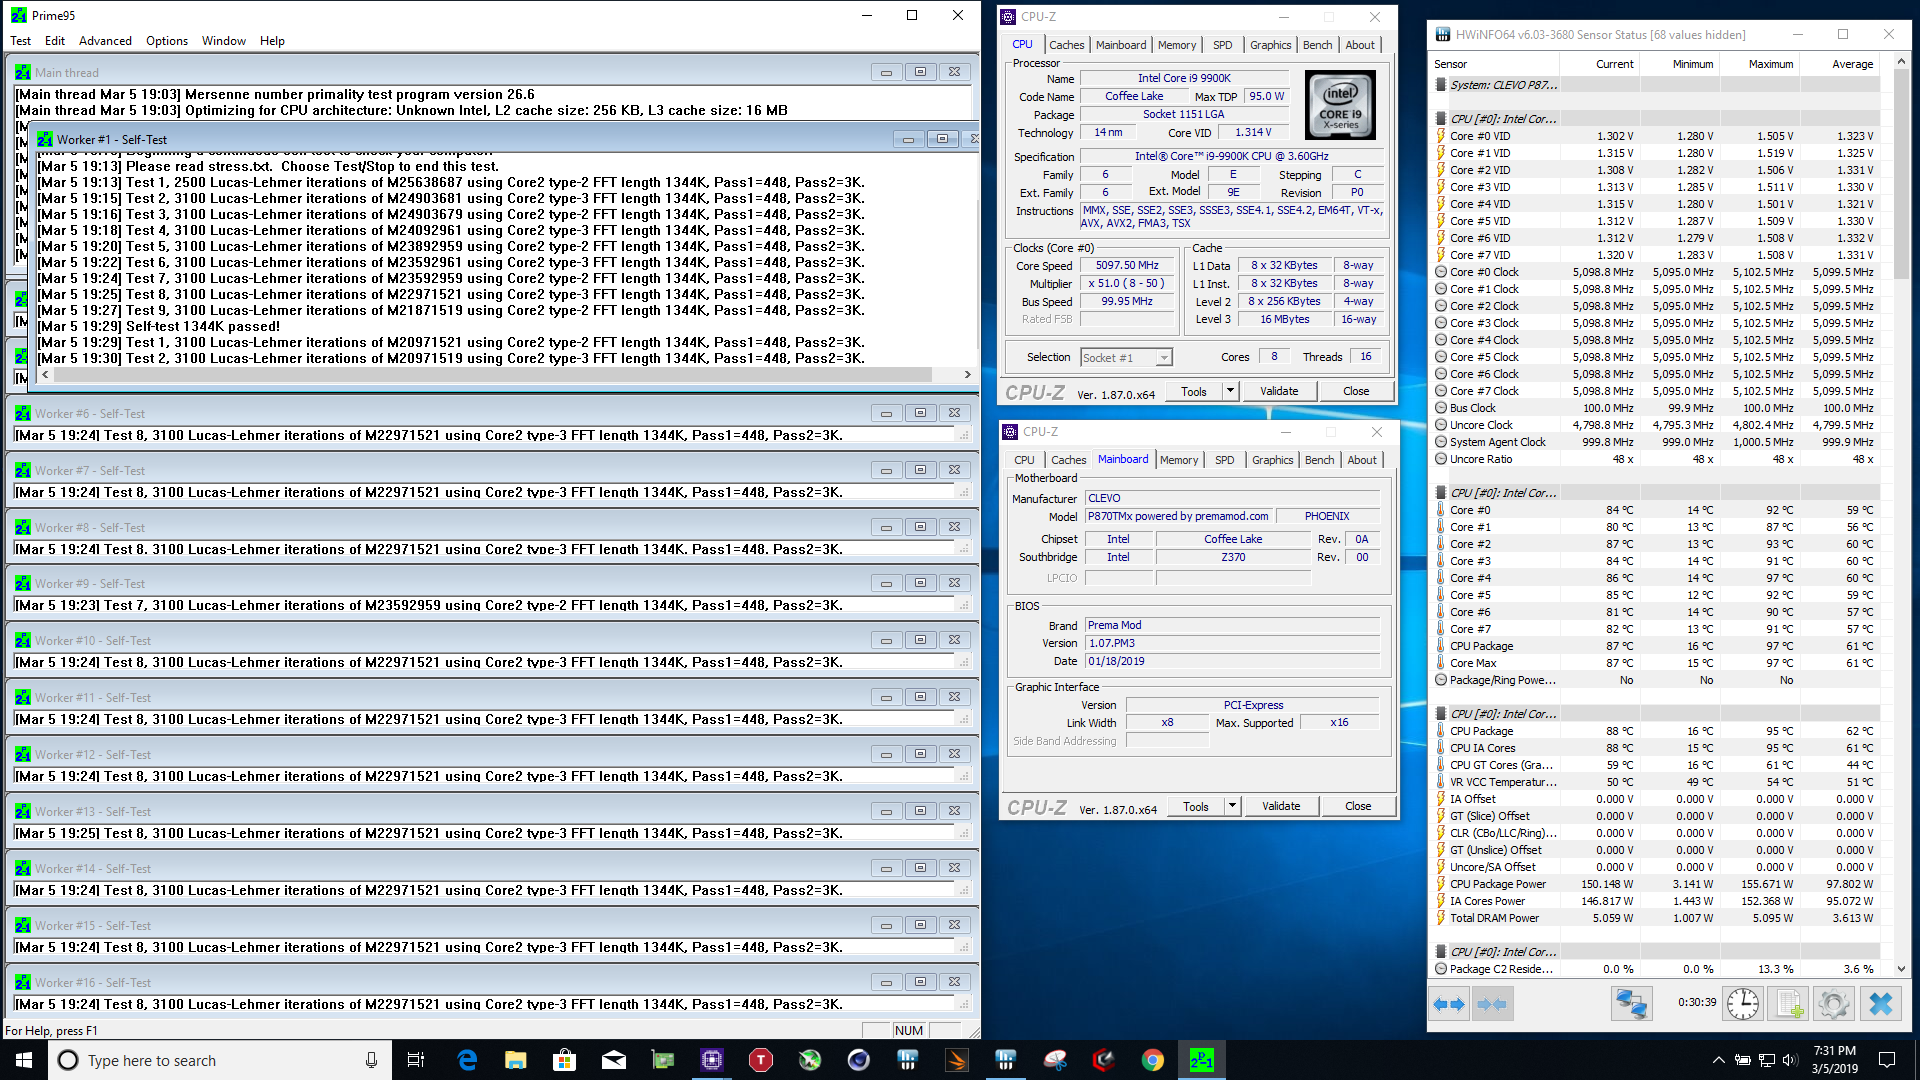Viewport: 1920px width, 1080px height.
Task: Click green Prime95 taskbar icon
Action: coord(1202,1060)
